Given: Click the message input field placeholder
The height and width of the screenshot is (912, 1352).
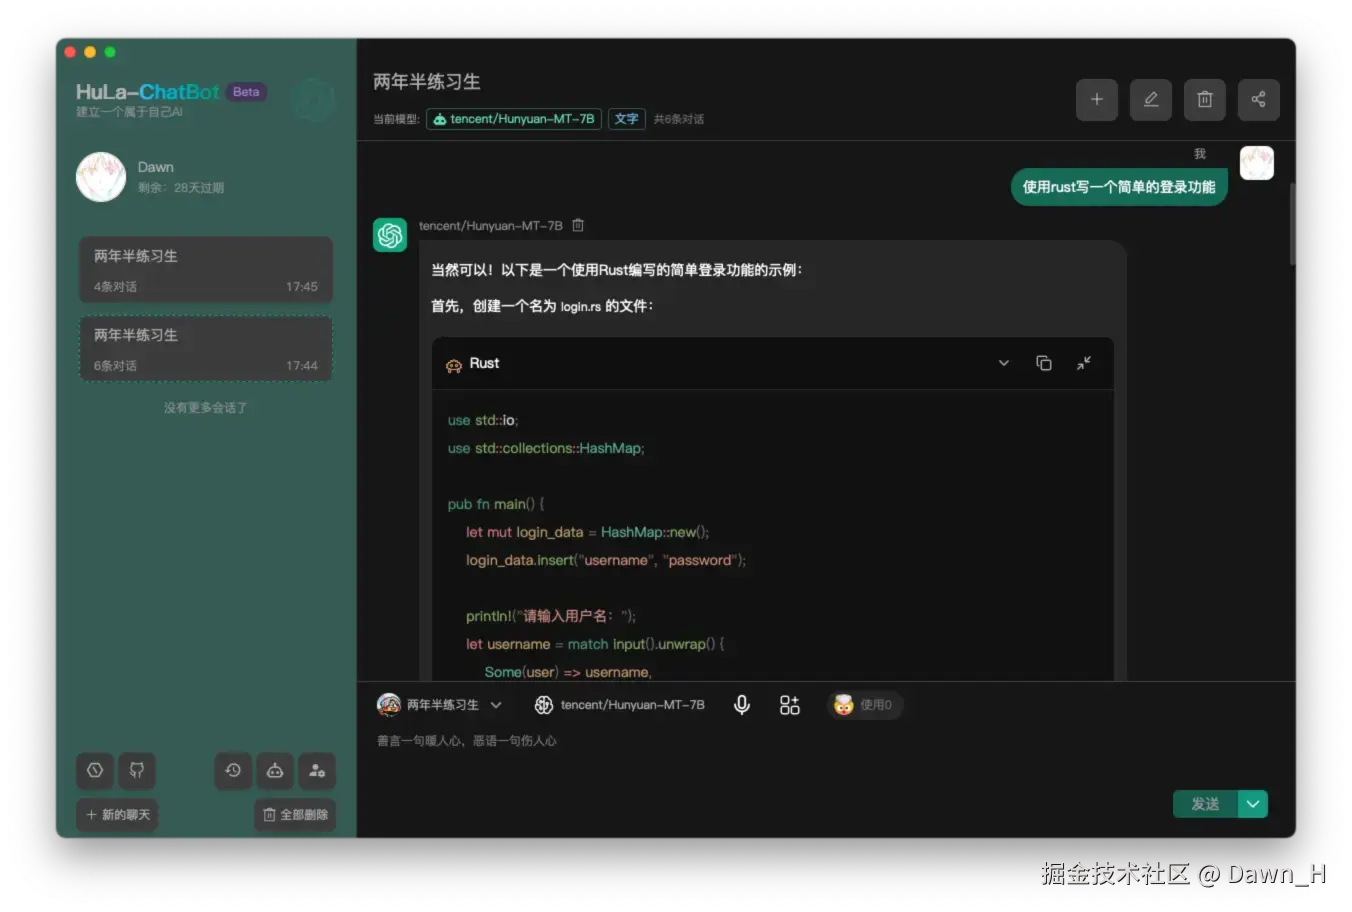Looking at the screenshot, I should [467, 741].
